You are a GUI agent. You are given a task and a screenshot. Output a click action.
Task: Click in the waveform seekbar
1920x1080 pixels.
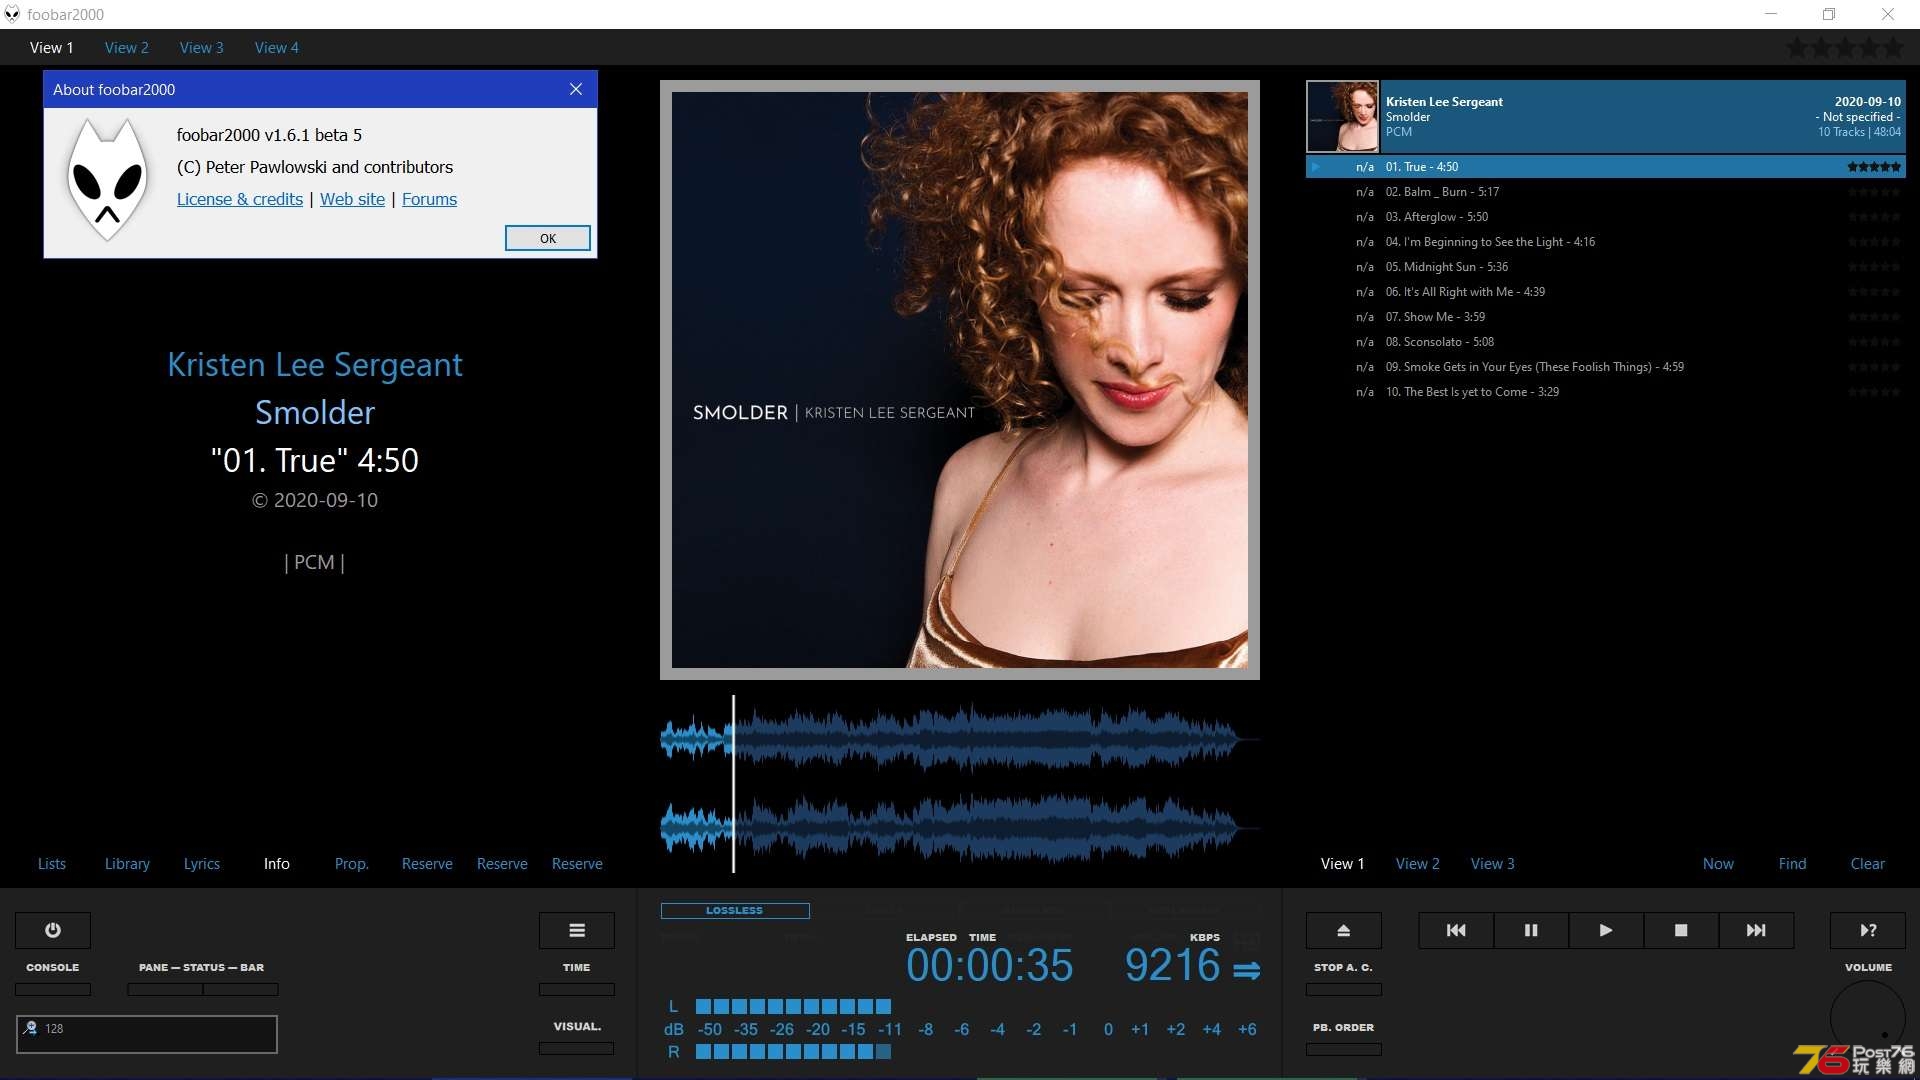pyautogui.click(x=960, y=784)
